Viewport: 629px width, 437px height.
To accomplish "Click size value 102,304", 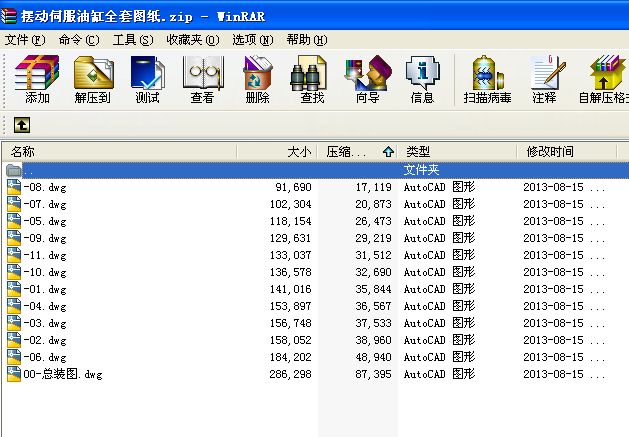I will point(290,204).
